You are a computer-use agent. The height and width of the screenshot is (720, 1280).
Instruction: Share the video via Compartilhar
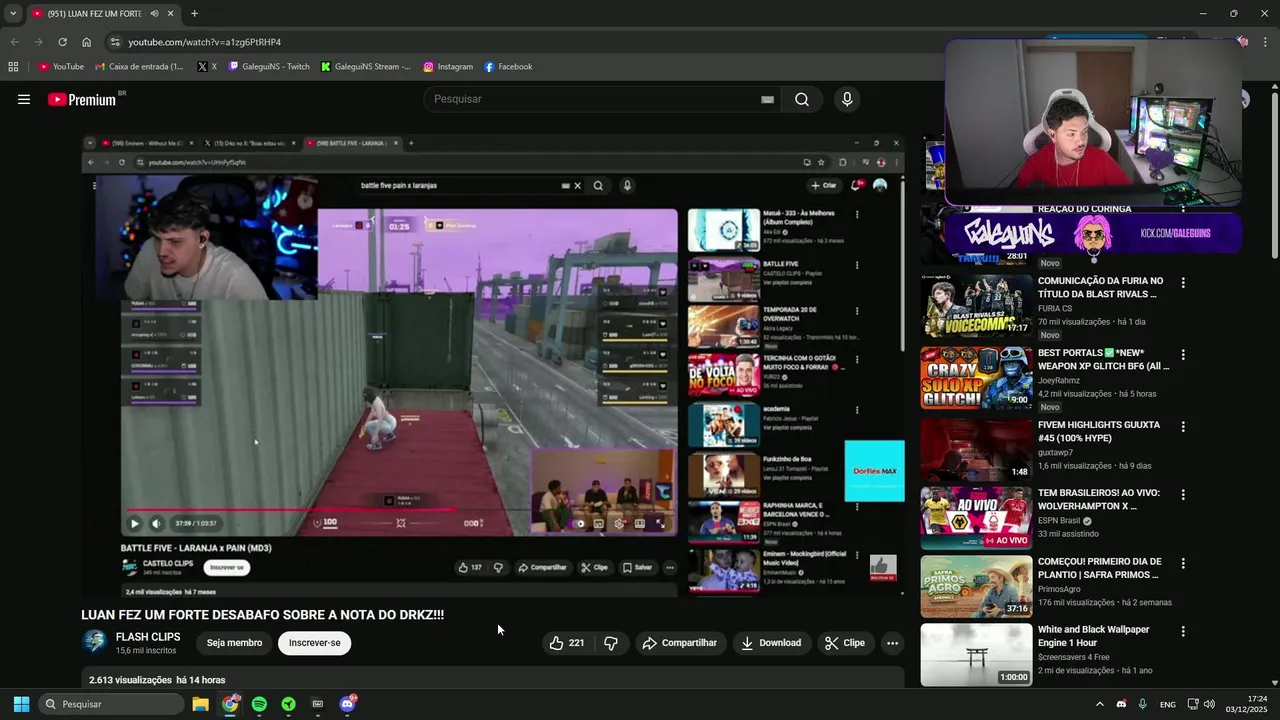tap(680, 643)
